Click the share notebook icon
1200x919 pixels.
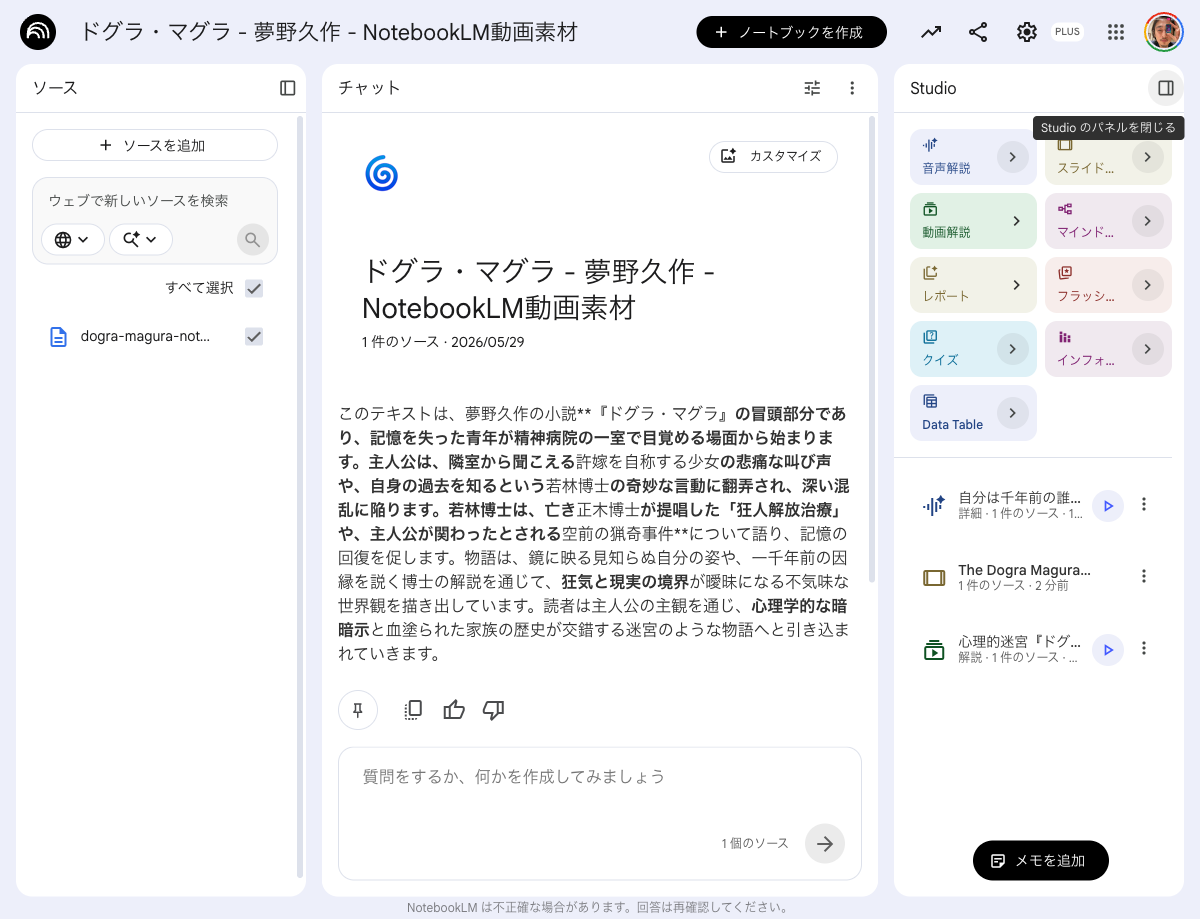(x=978, y=32)
